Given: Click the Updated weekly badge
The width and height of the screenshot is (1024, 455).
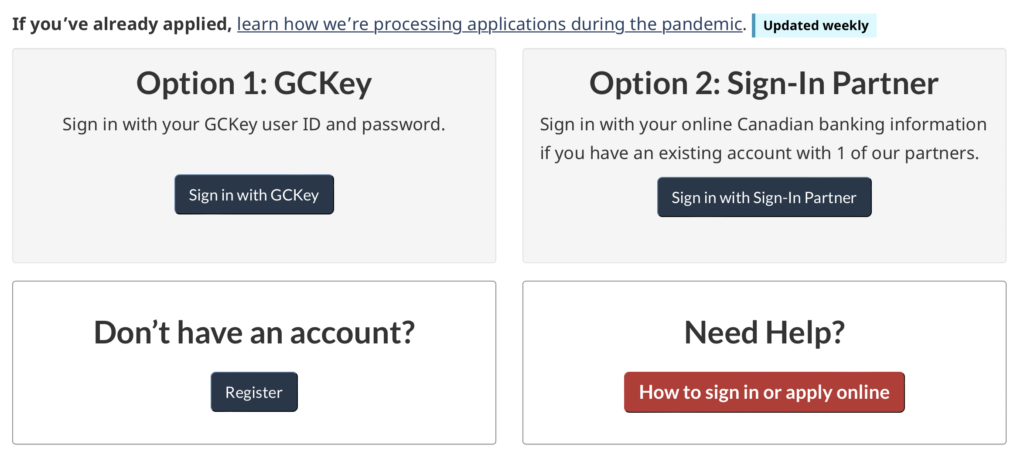Looking at the screenshot, I should pyautogui.click(x=815, y=25).
